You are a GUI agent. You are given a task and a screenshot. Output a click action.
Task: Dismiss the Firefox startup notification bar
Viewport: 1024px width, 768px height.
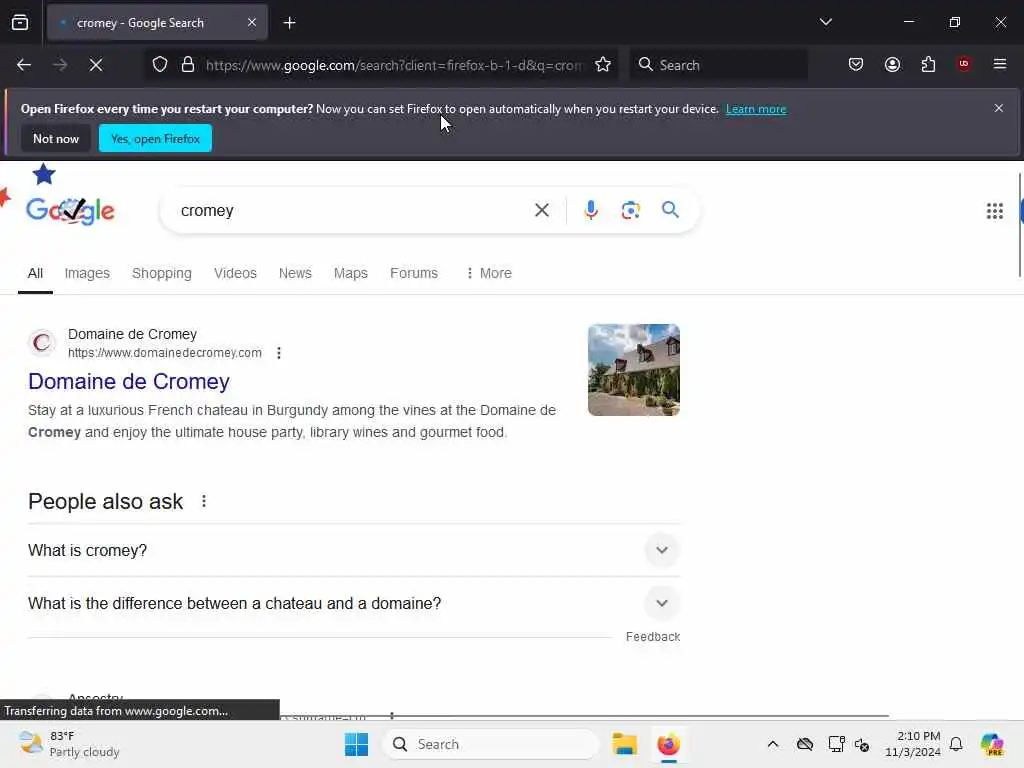pos(998,108)
